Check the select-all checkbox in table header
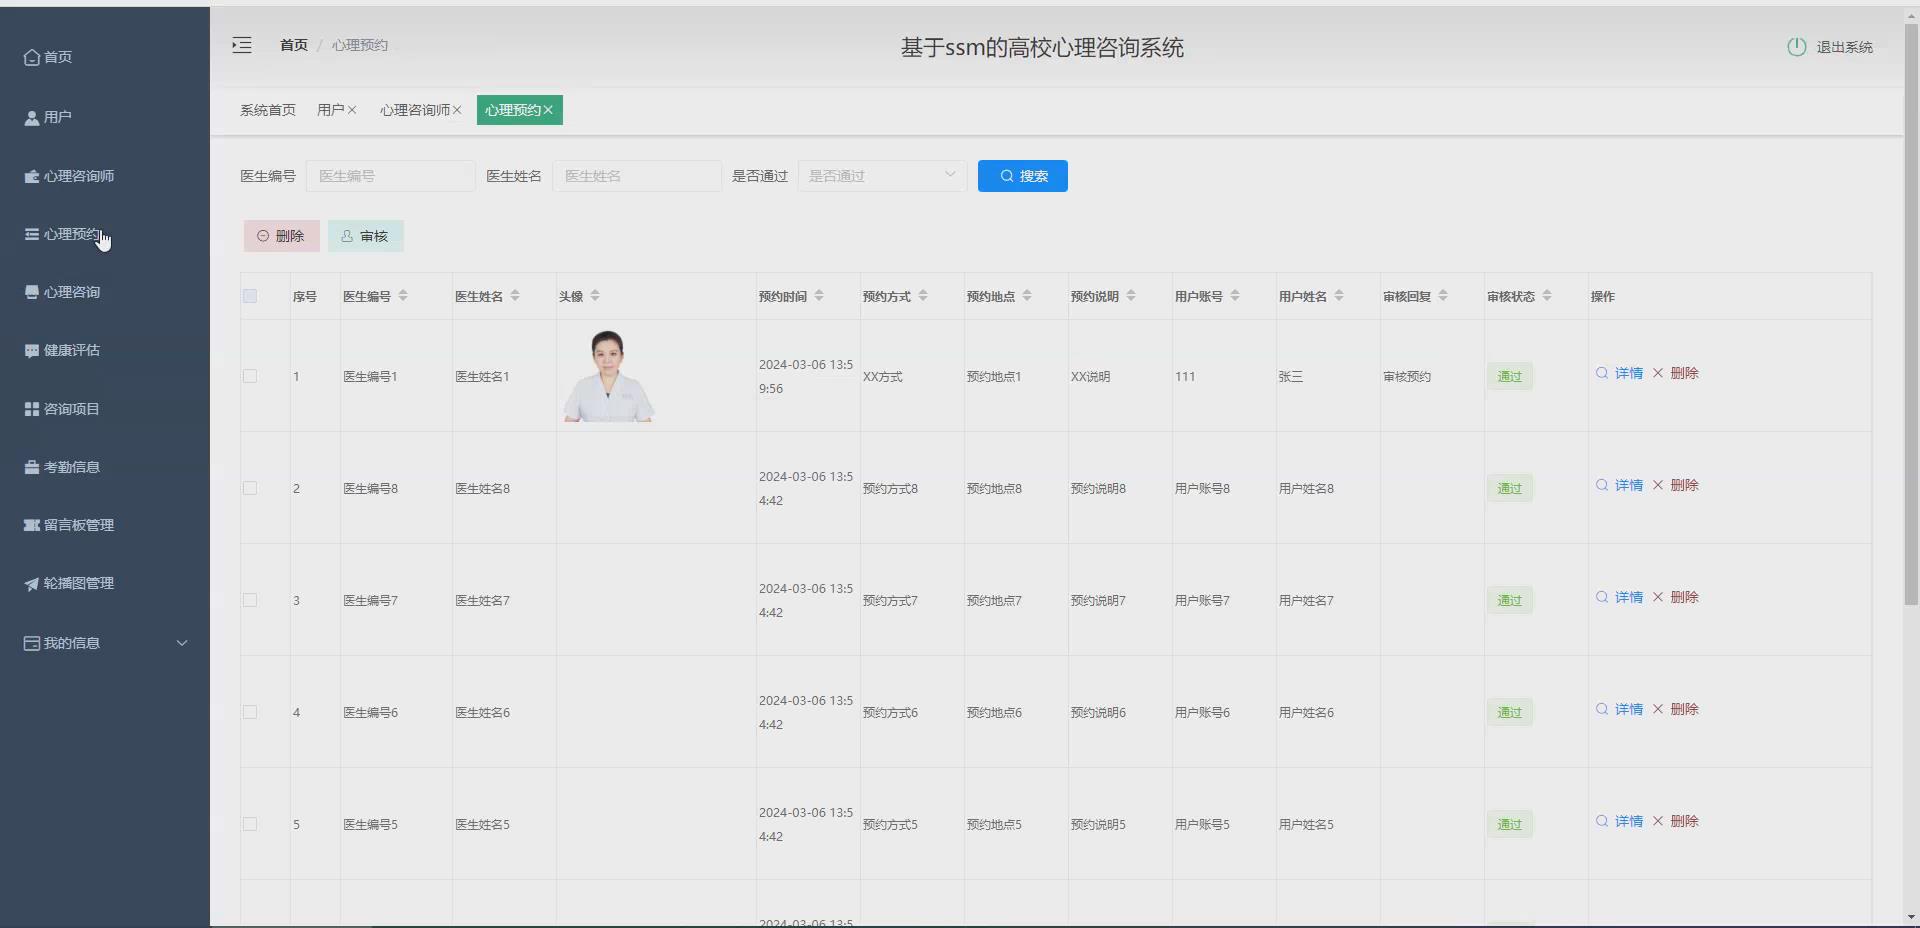Image resolution: width=1920 pixels, height=928 pixels. click(x=250, y=296)
